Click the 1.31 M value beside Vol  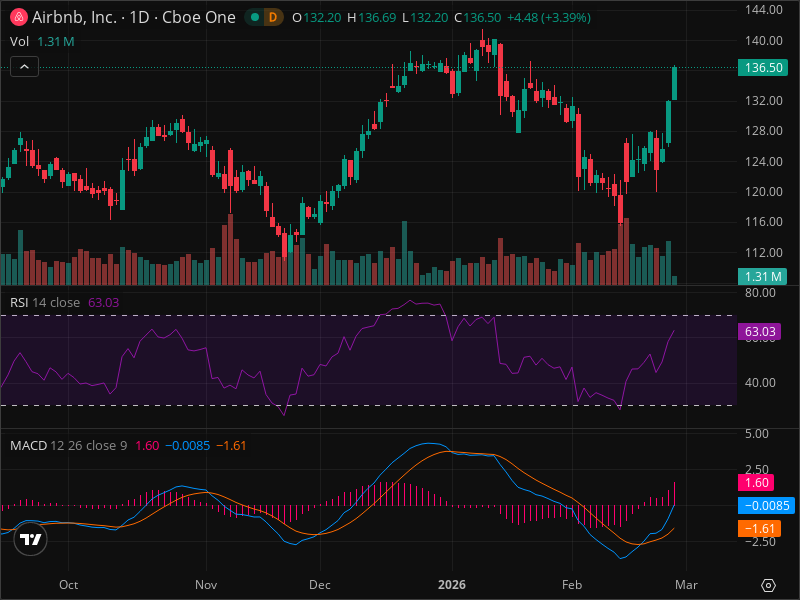pos(56,41)
